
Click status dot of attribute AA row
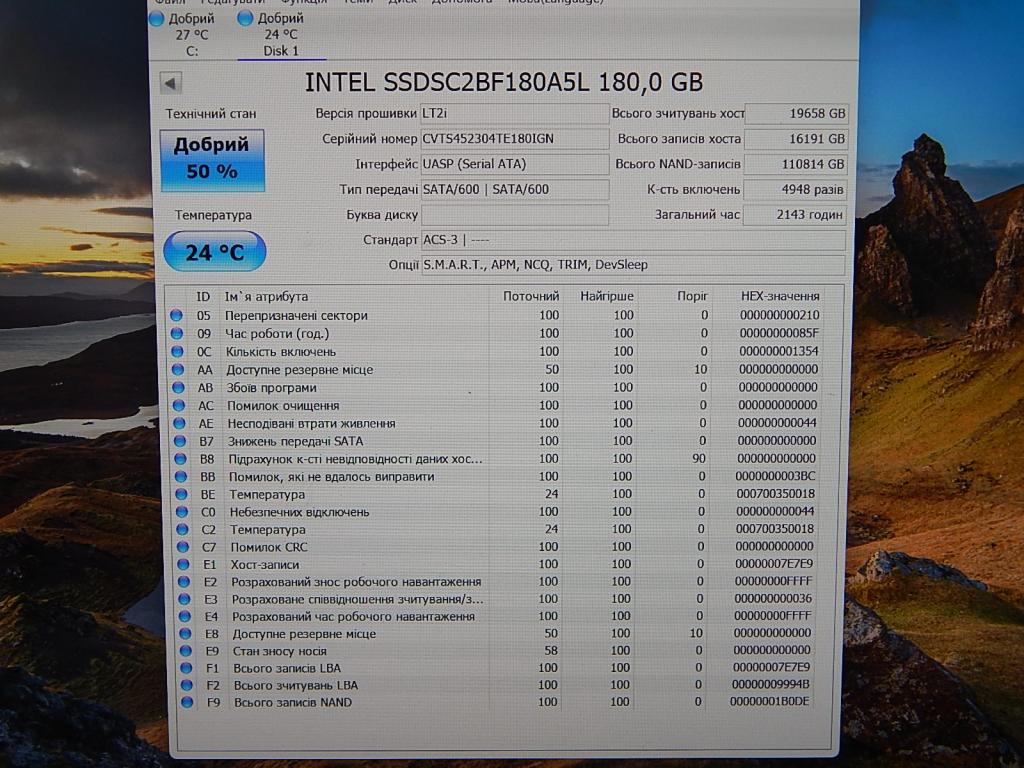click(x=178, y=369)
